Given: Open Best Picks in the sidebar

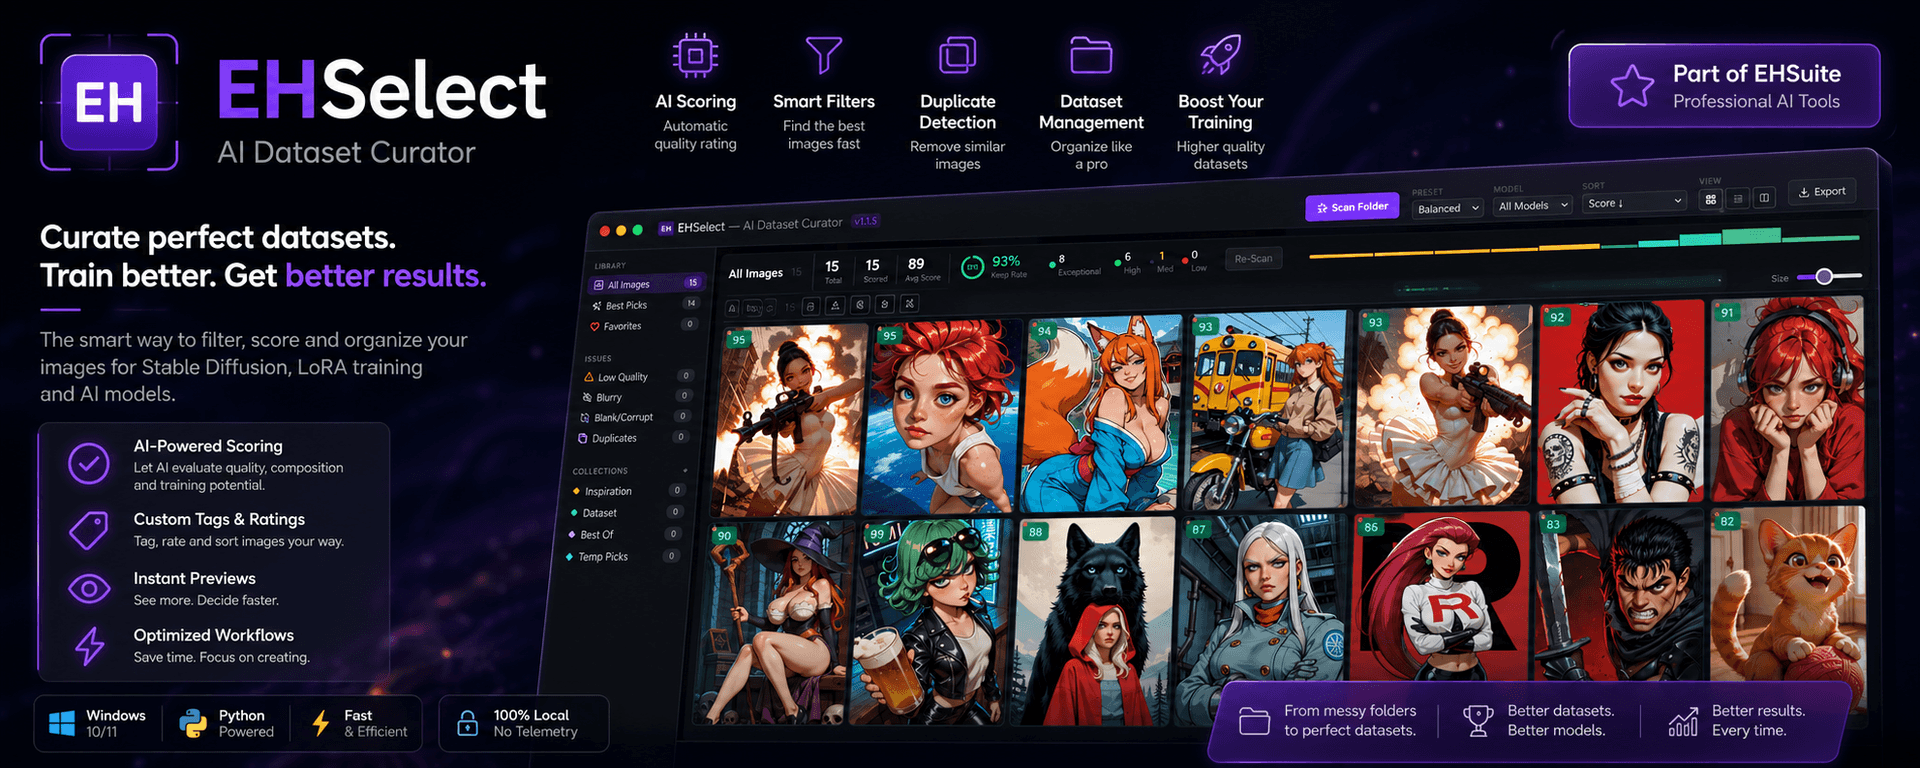Looking at the screenshot, I should 644,305.
